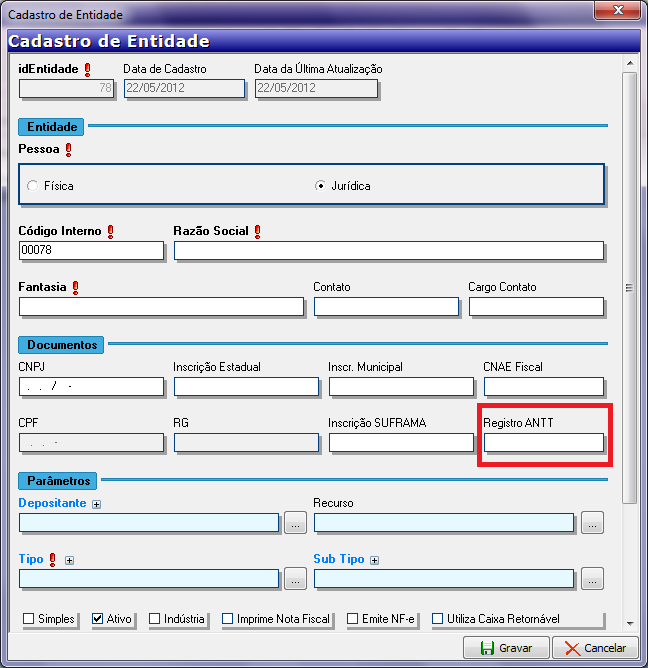Click the Tipo text field

[149, 579]
